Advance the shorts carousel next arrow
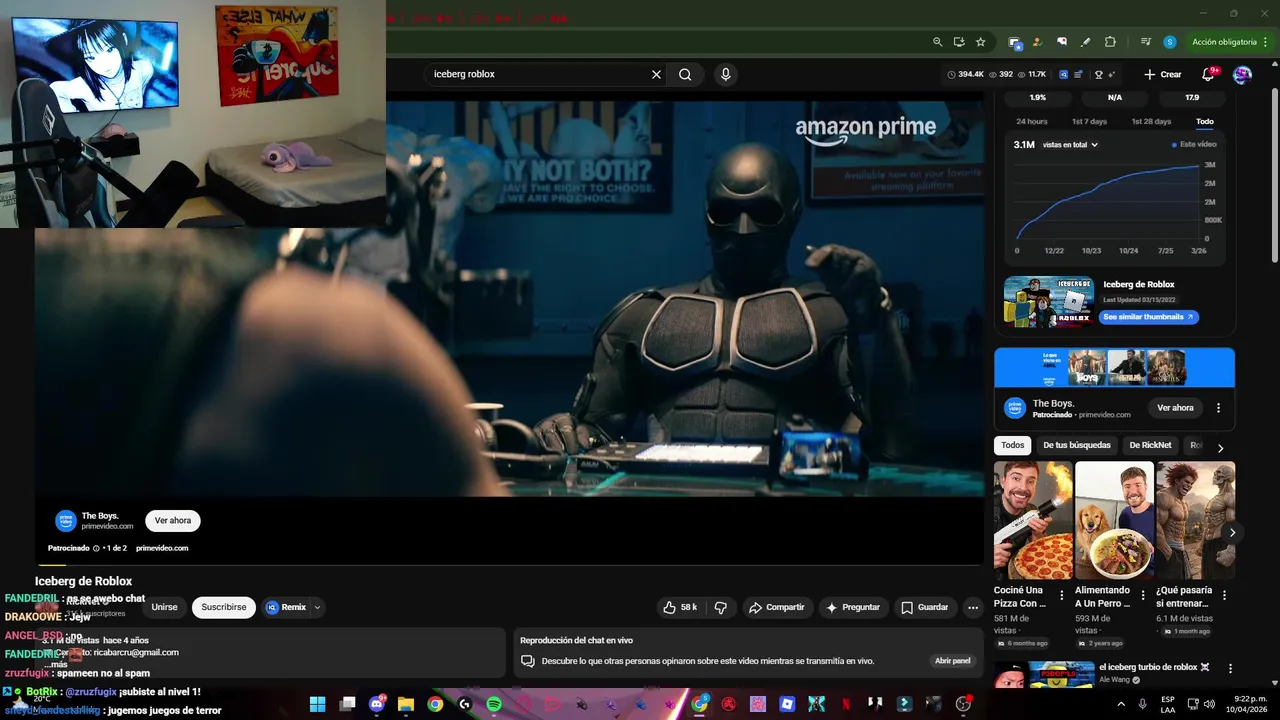Image resolution: width=1280 pixels, height=720 pixels. point(1232,533)
